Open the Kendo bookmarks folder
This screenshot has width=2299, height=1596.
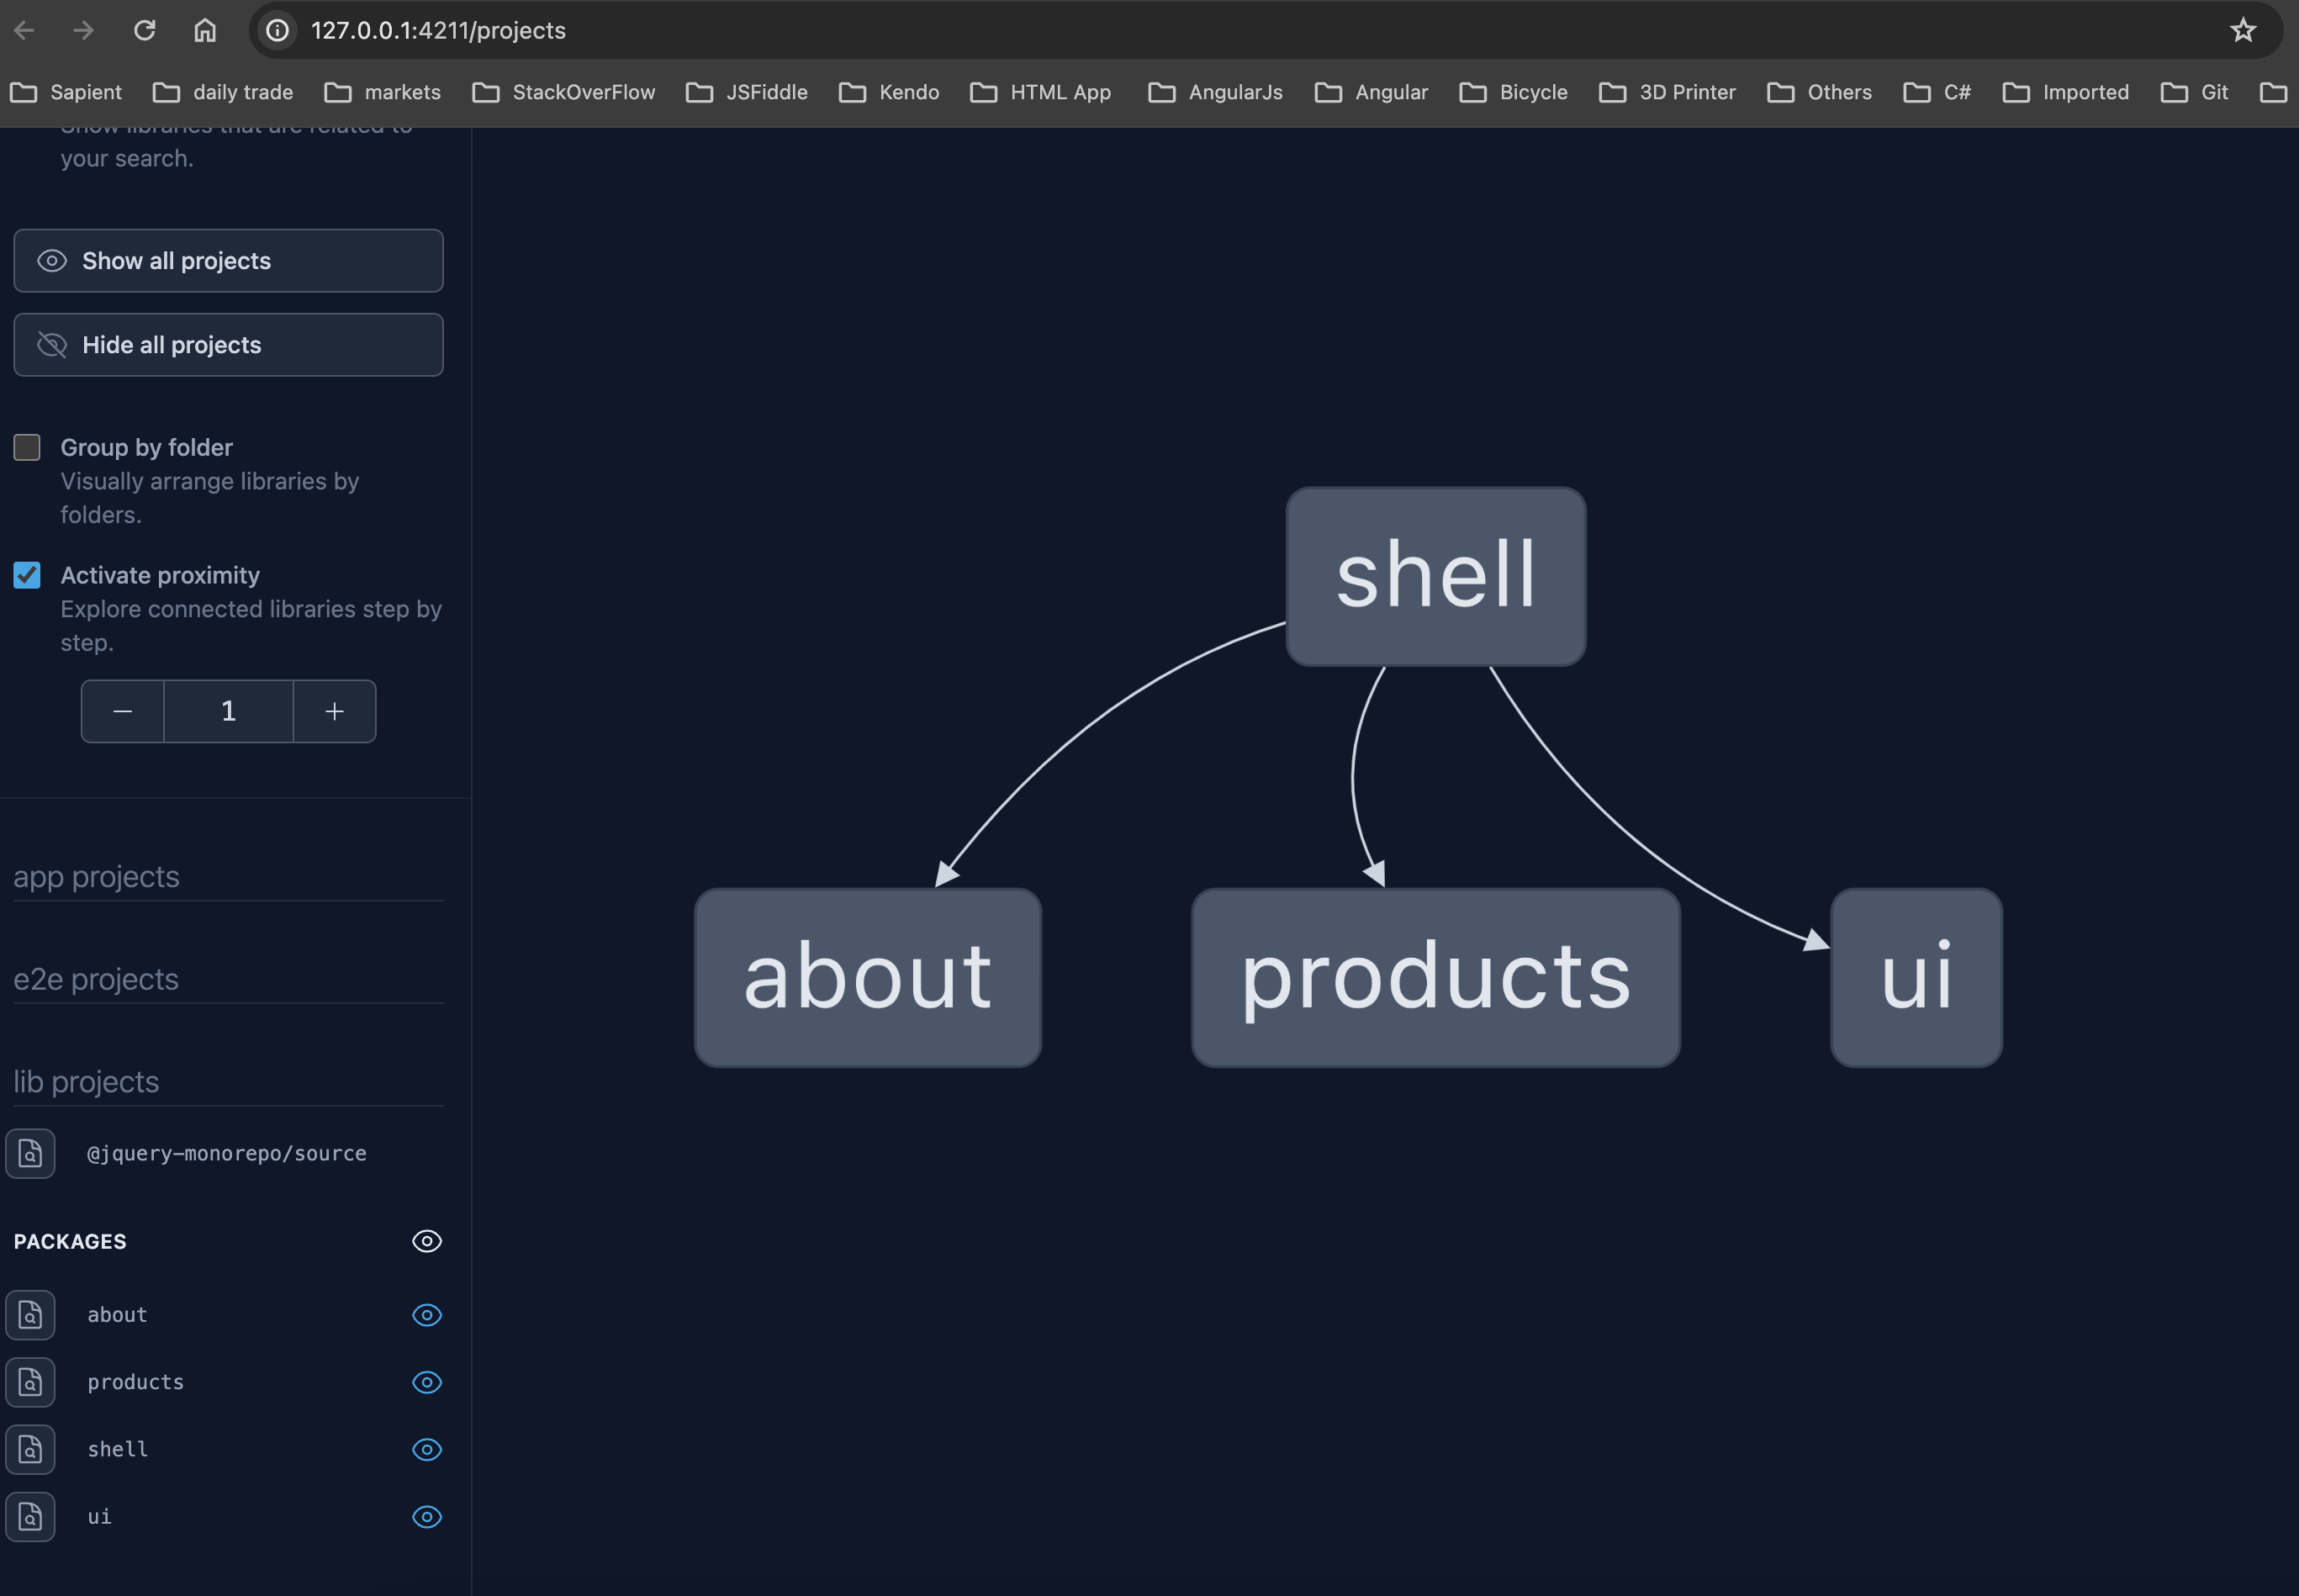pyautogui.click(x=889, y=92)
